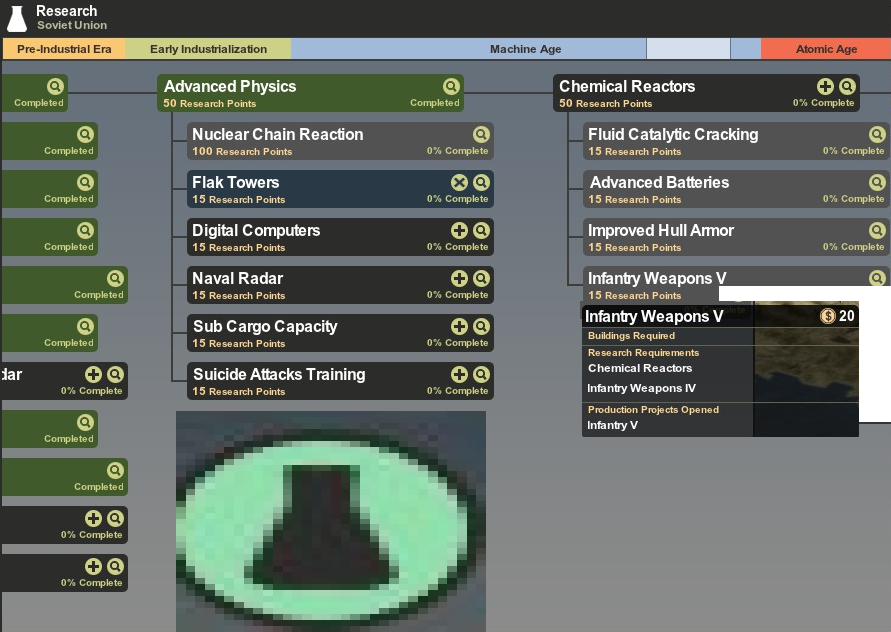Click the pale viewport segment on the era bar

click(x=688, y=49)
